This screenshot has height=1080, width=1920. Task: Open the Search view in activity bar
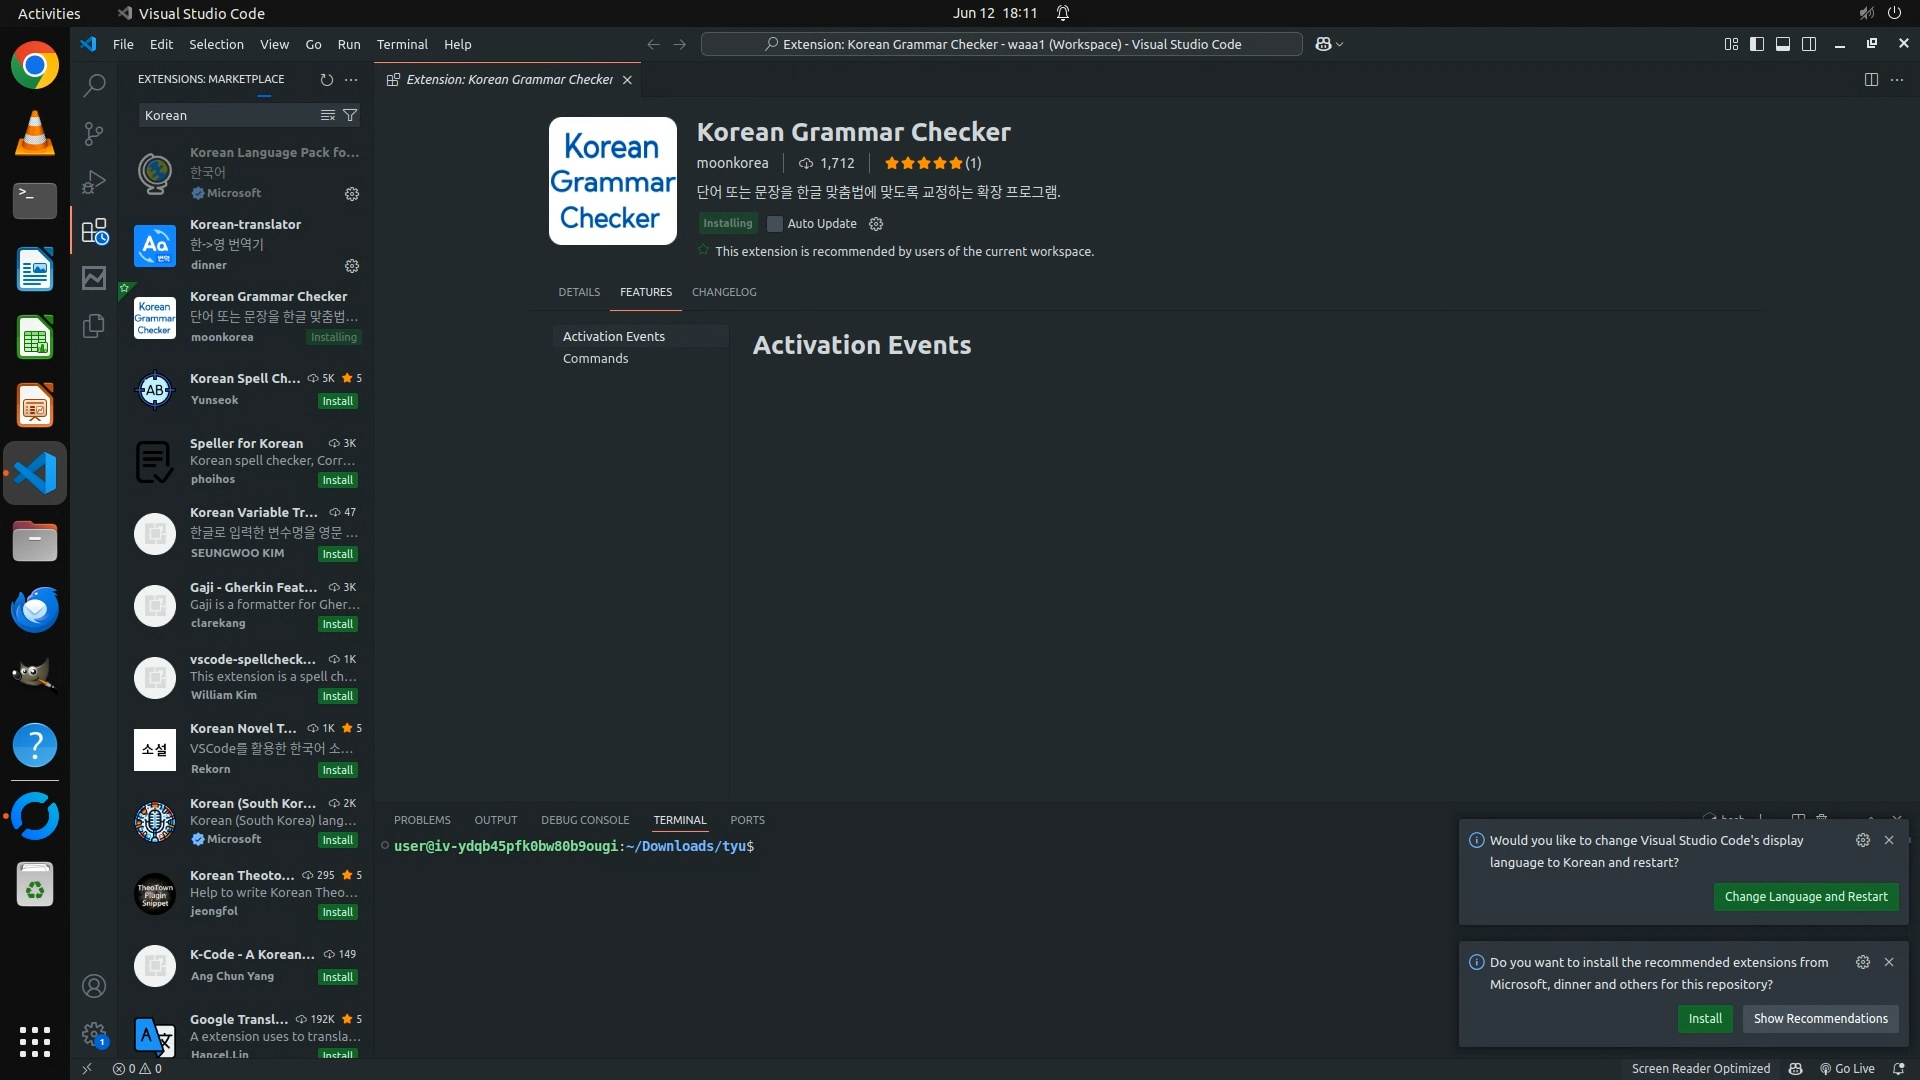[x=94, y=86]
